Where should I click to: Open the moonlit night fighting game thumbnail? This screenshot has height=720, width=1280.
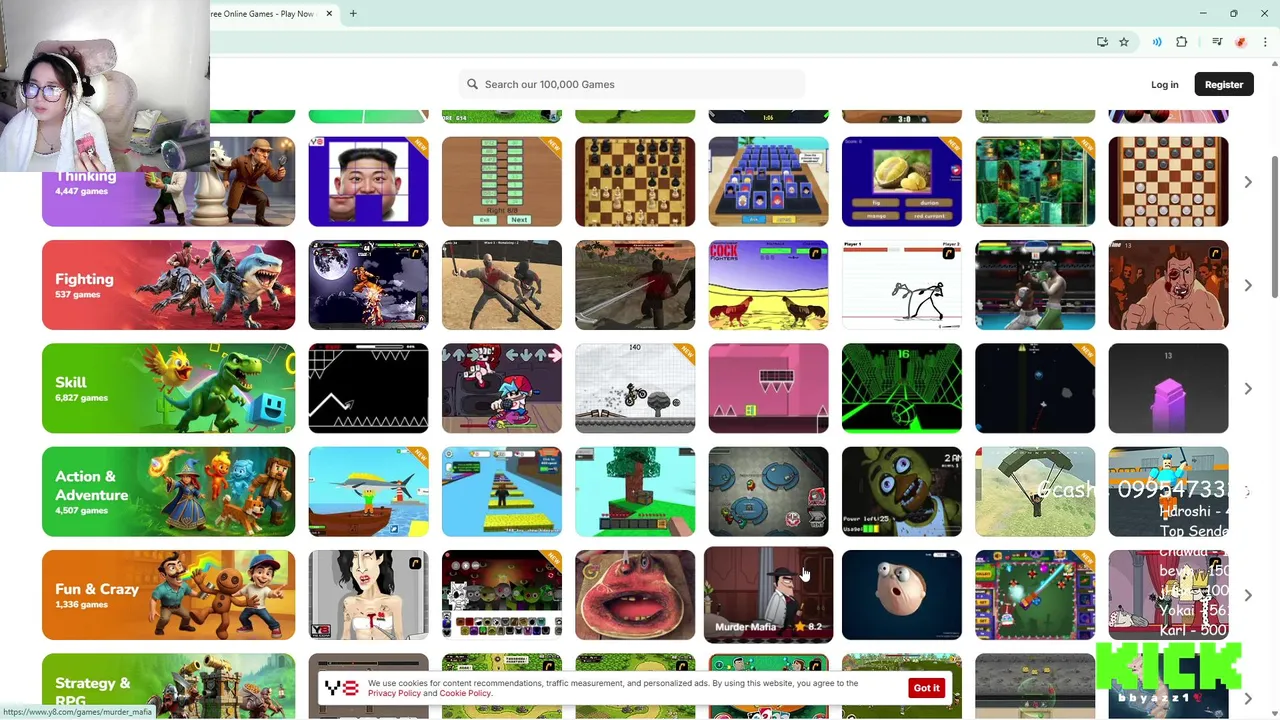point(368,285)
